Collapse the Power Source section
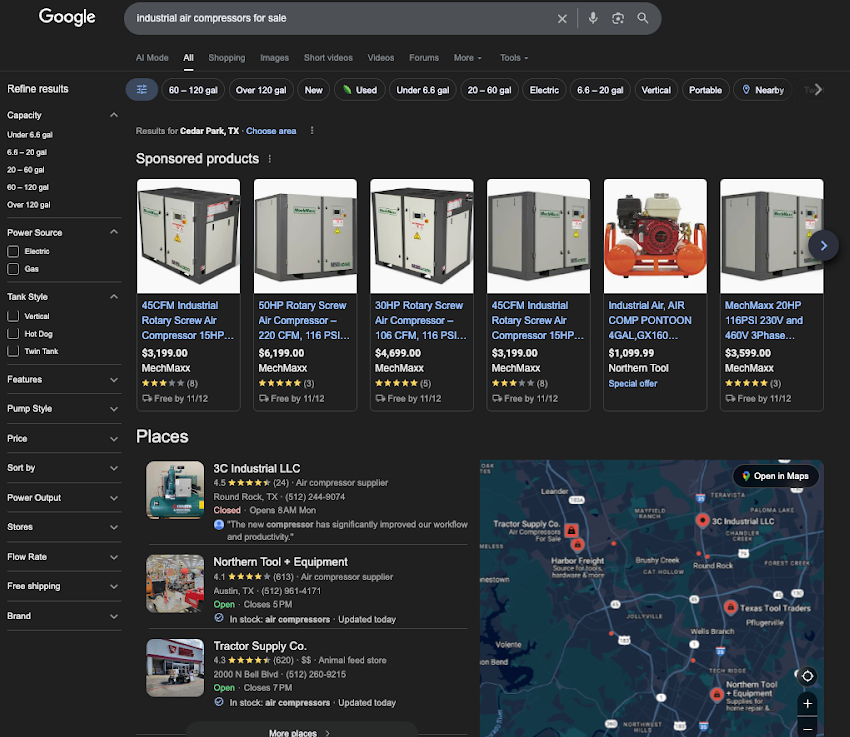The height and width of the screenshot is (737, 850). [113, 232]
